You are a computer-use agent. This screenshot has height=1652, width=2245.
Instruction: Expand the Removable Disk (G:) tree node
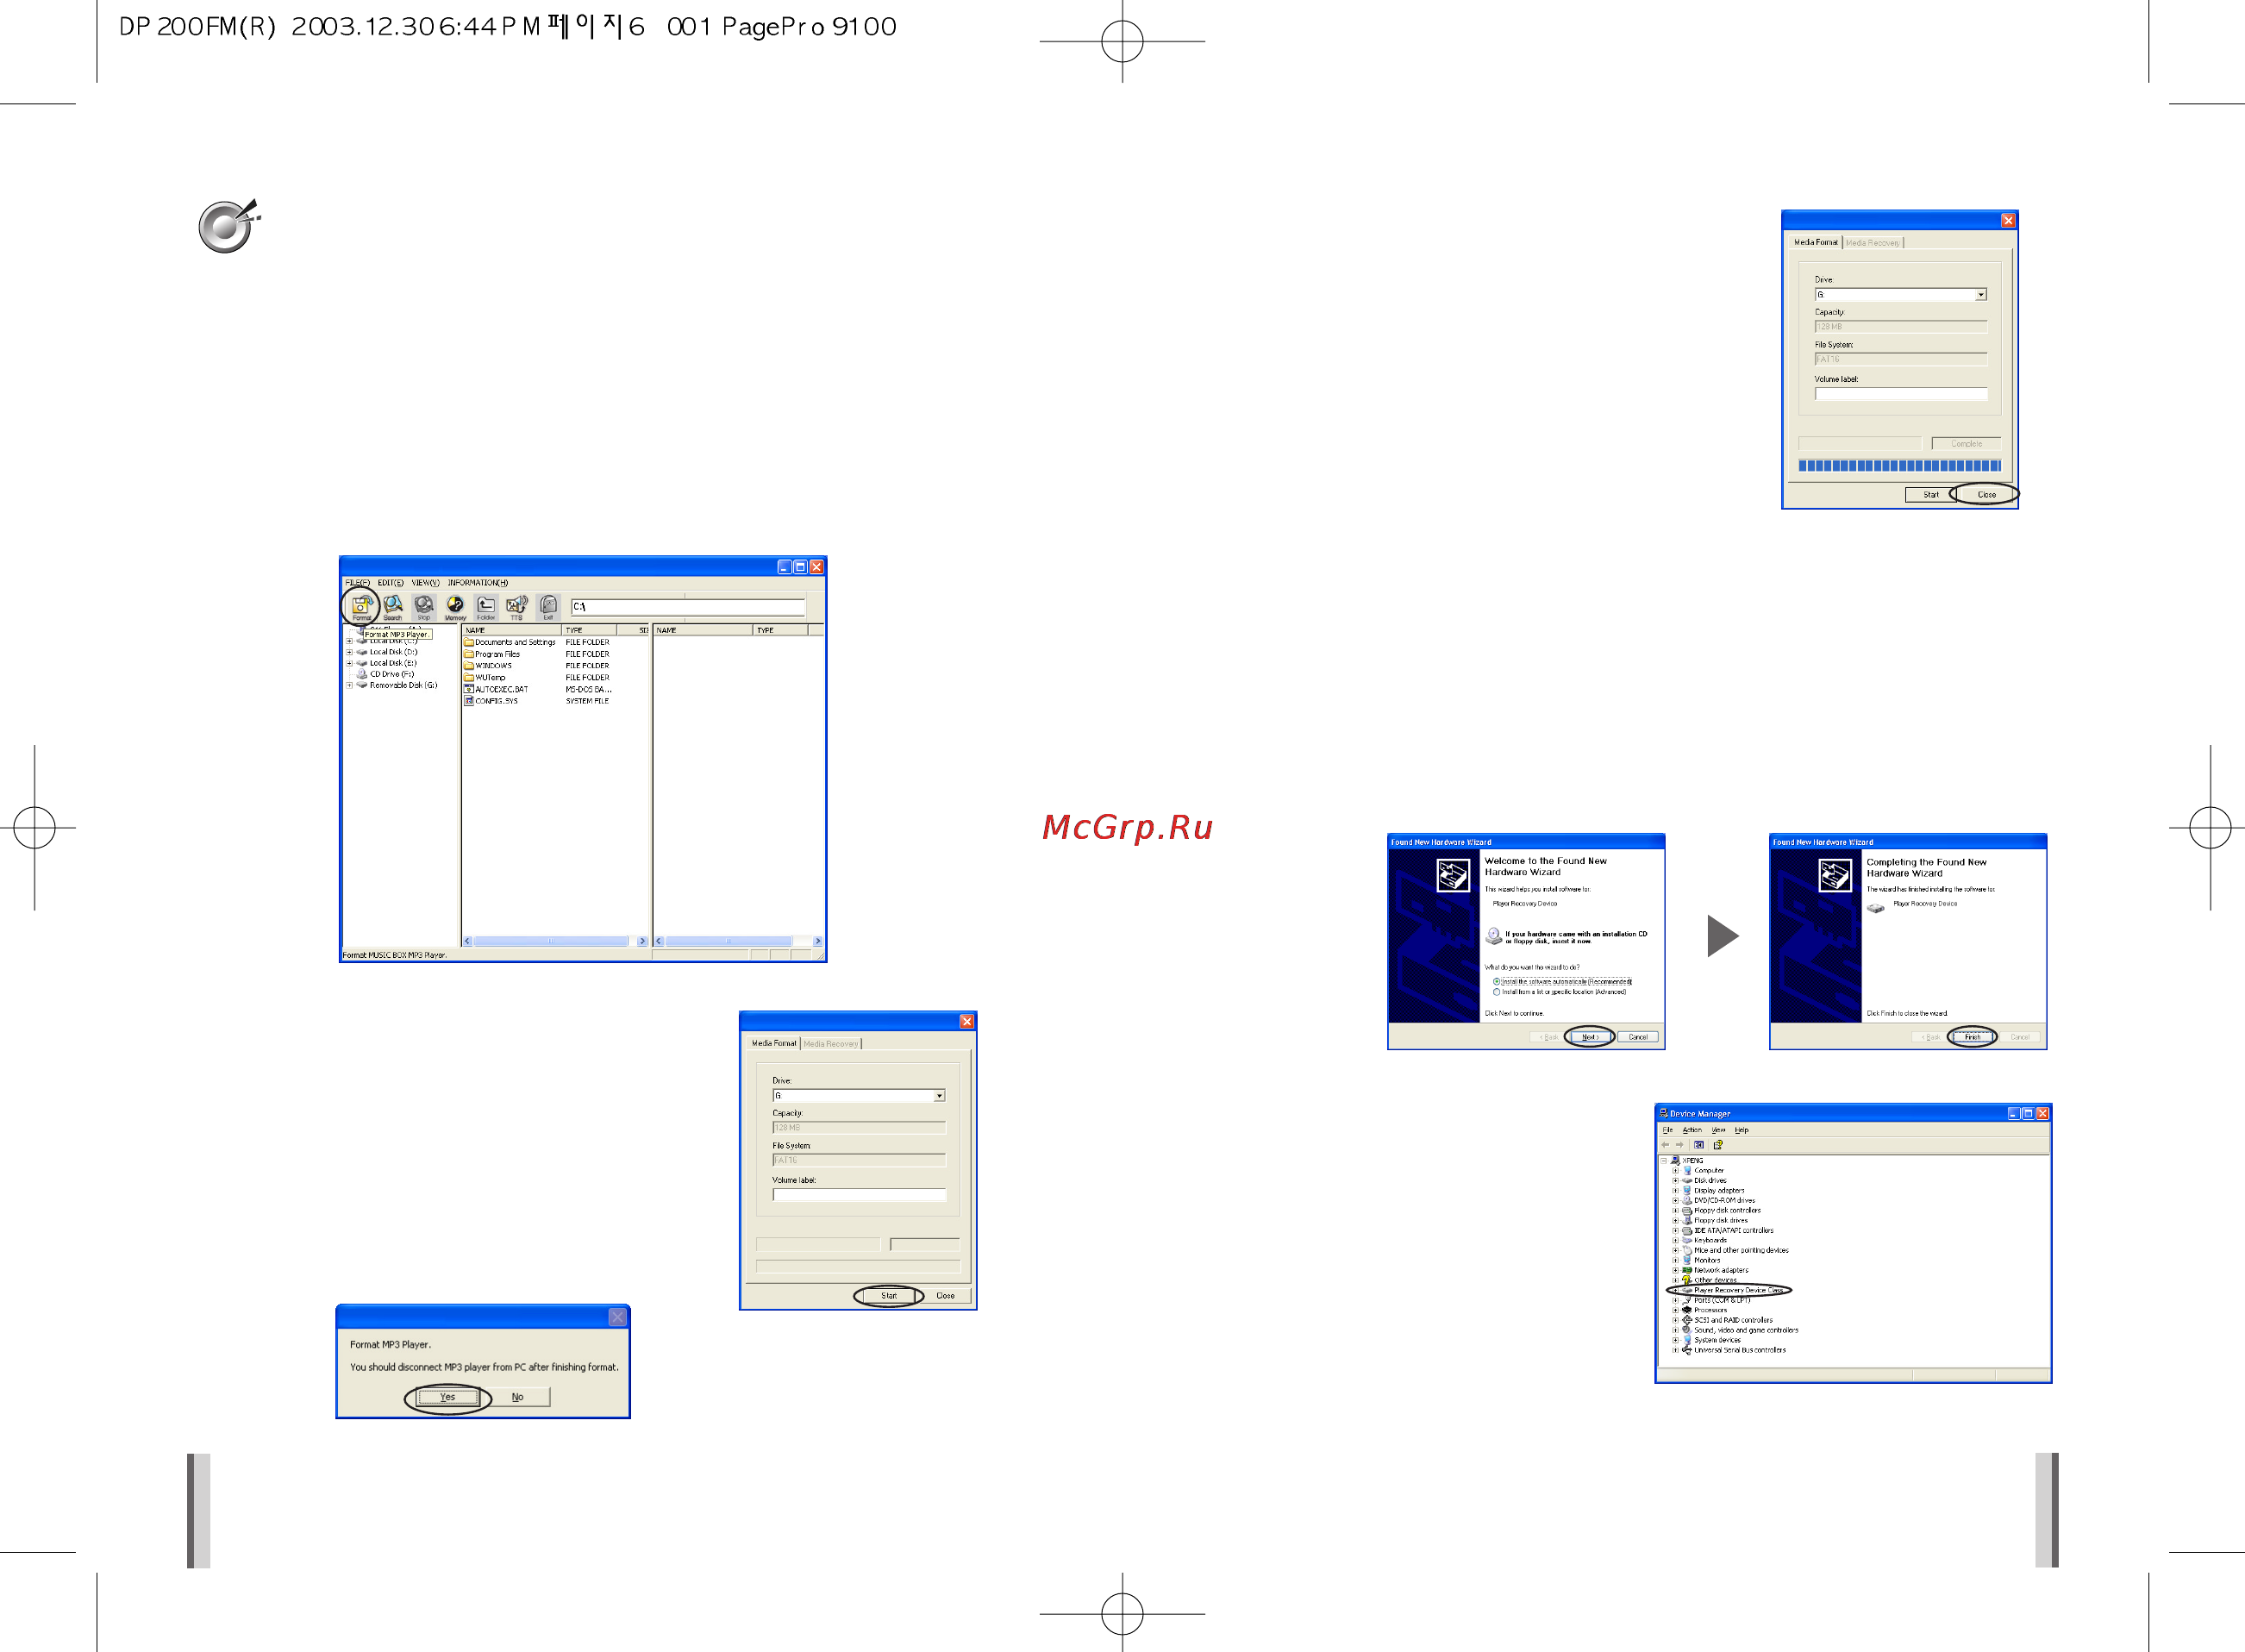pyautogui.click(x=349, y=685)
